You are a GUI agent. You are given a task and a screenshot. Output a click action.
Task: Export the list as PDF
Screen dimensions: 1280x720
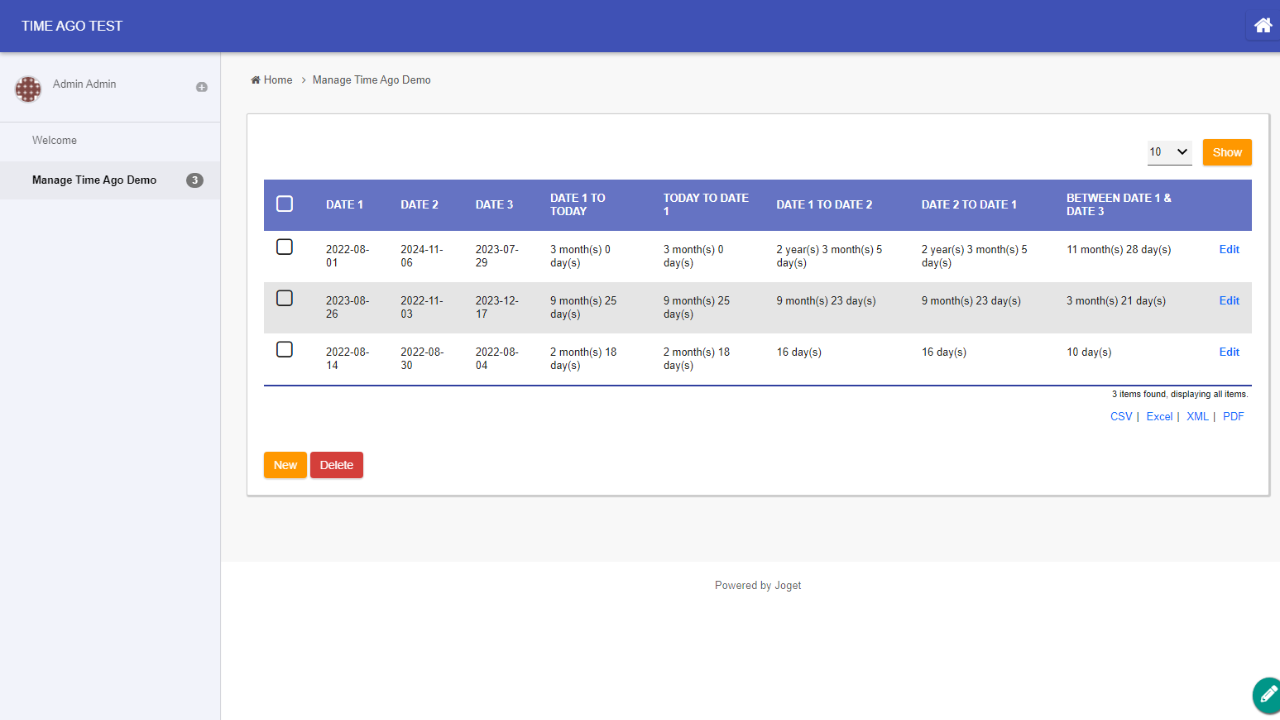[1233, 417]
